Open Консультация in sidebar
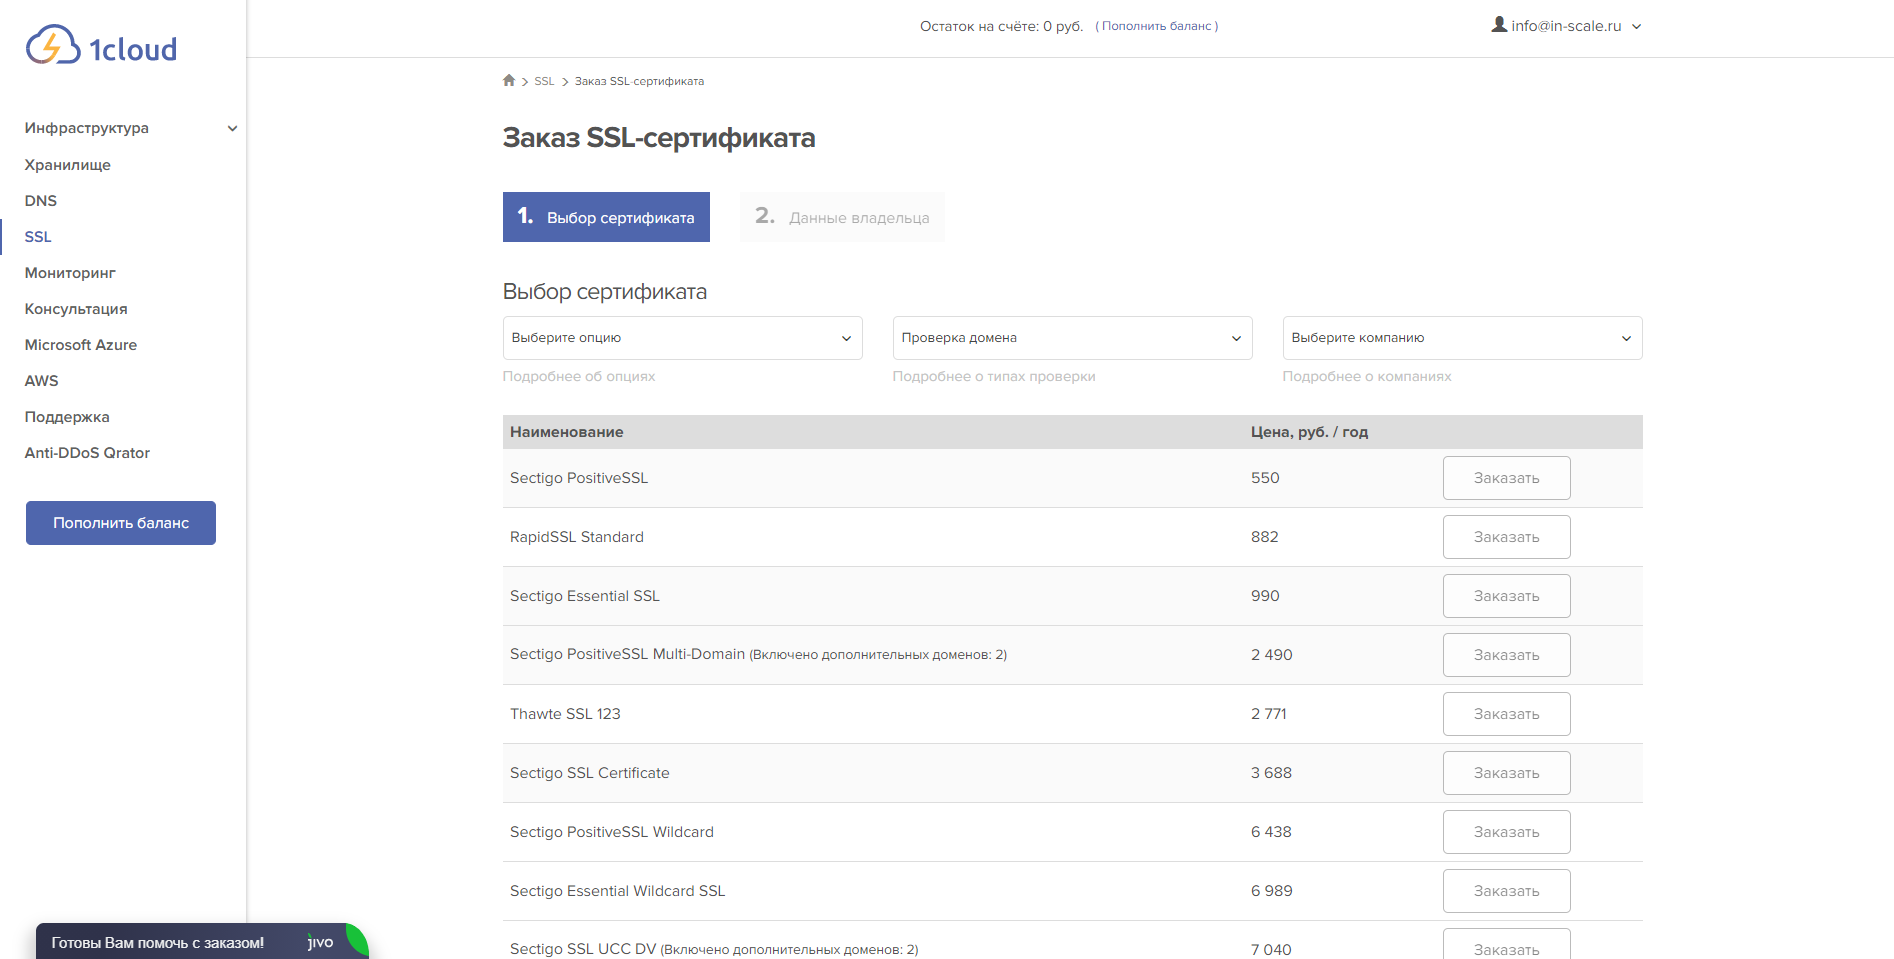The width and height of the screenshot is (1894, 959). 76,309
